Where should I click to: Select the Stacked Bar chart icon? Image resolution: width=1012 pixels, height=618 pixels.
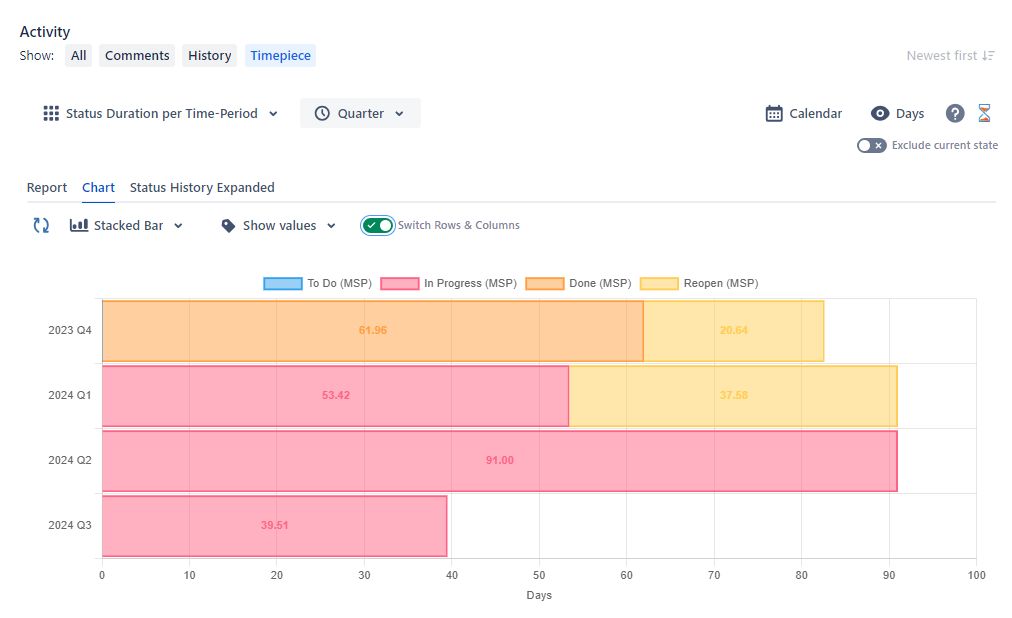pos(80,225)
